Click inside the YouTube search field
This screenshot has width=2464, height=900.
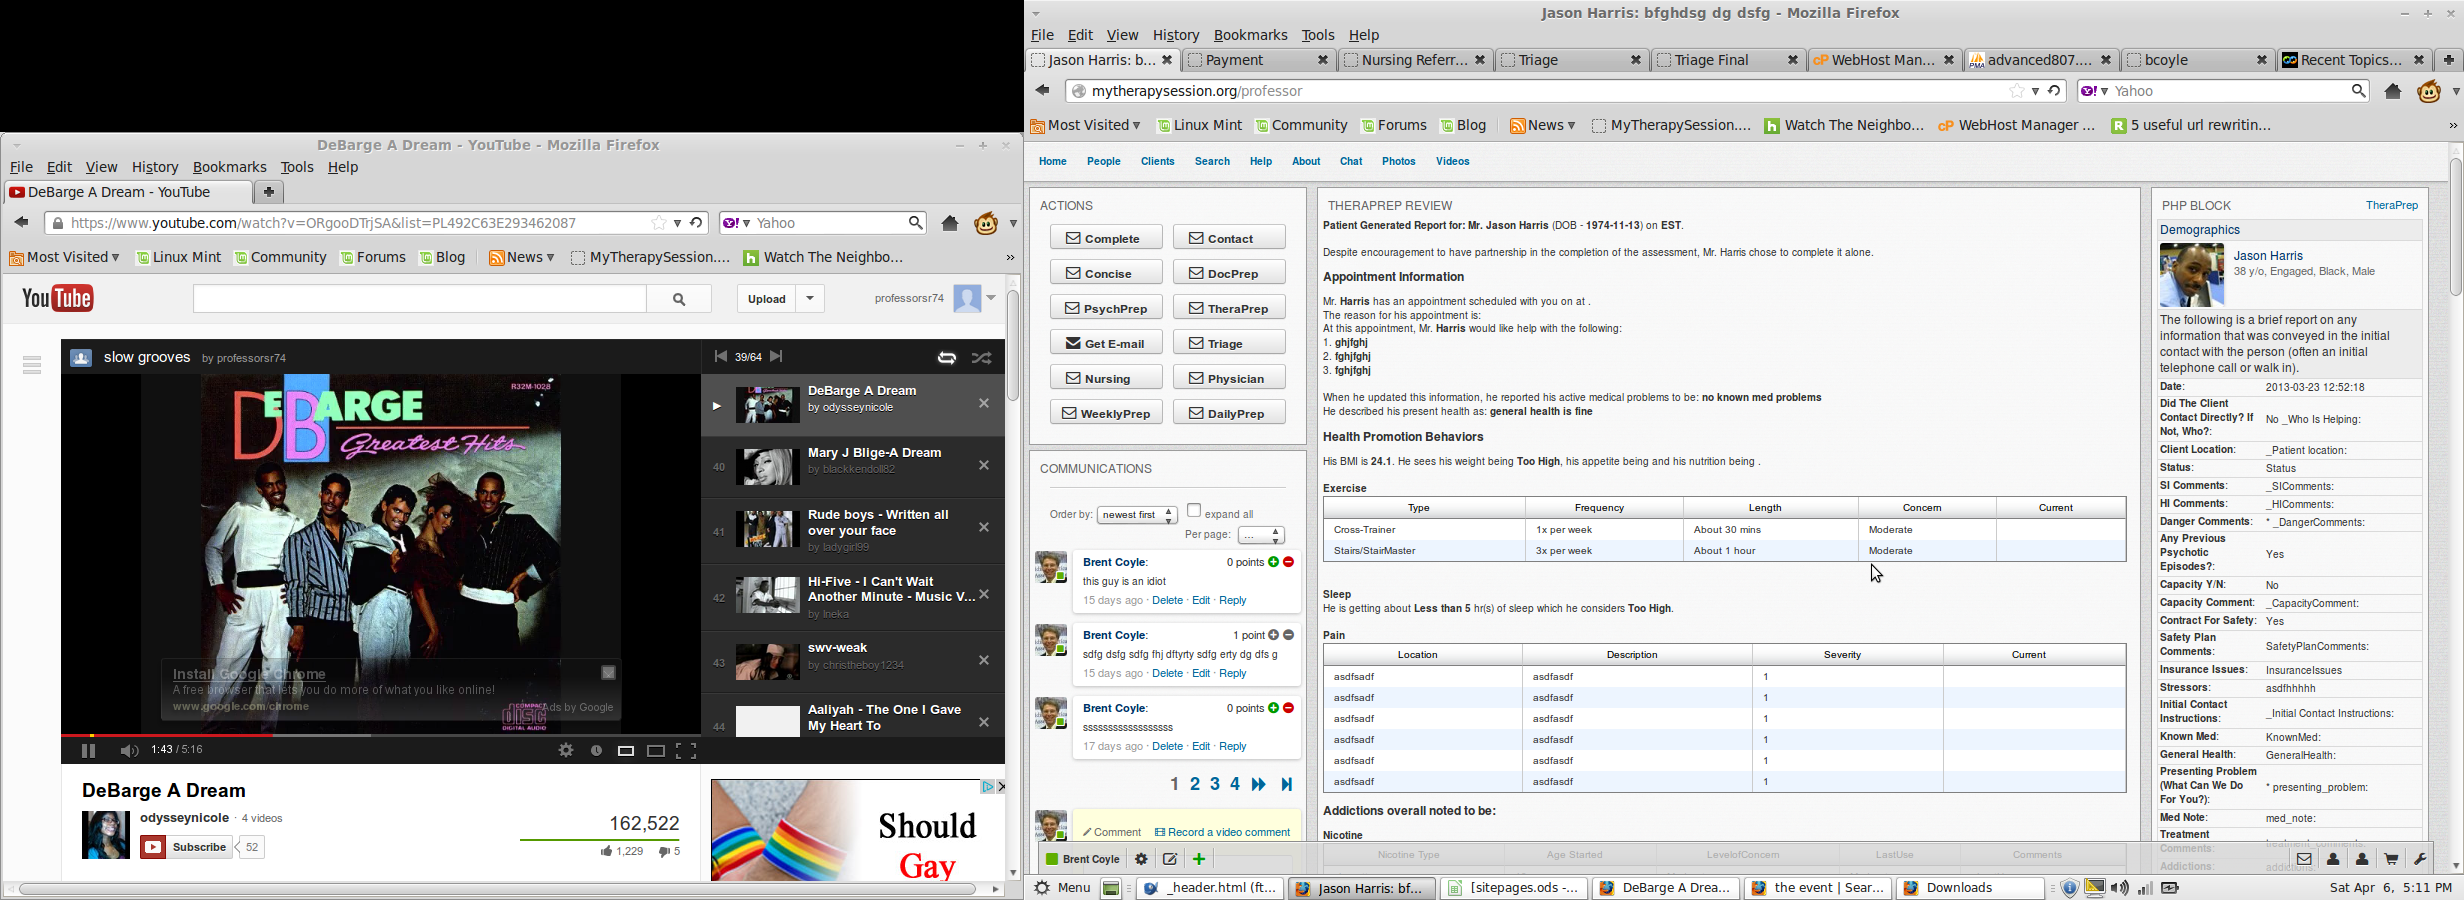[420, 299]
